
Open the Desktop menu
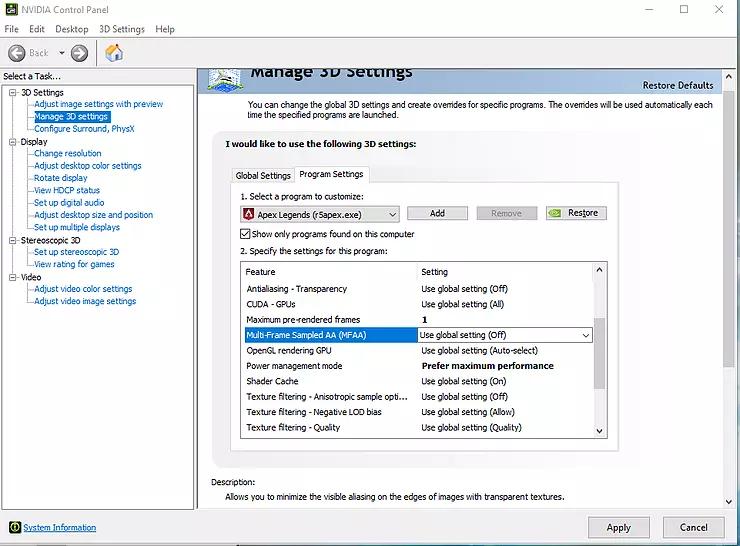coord(72,29)
